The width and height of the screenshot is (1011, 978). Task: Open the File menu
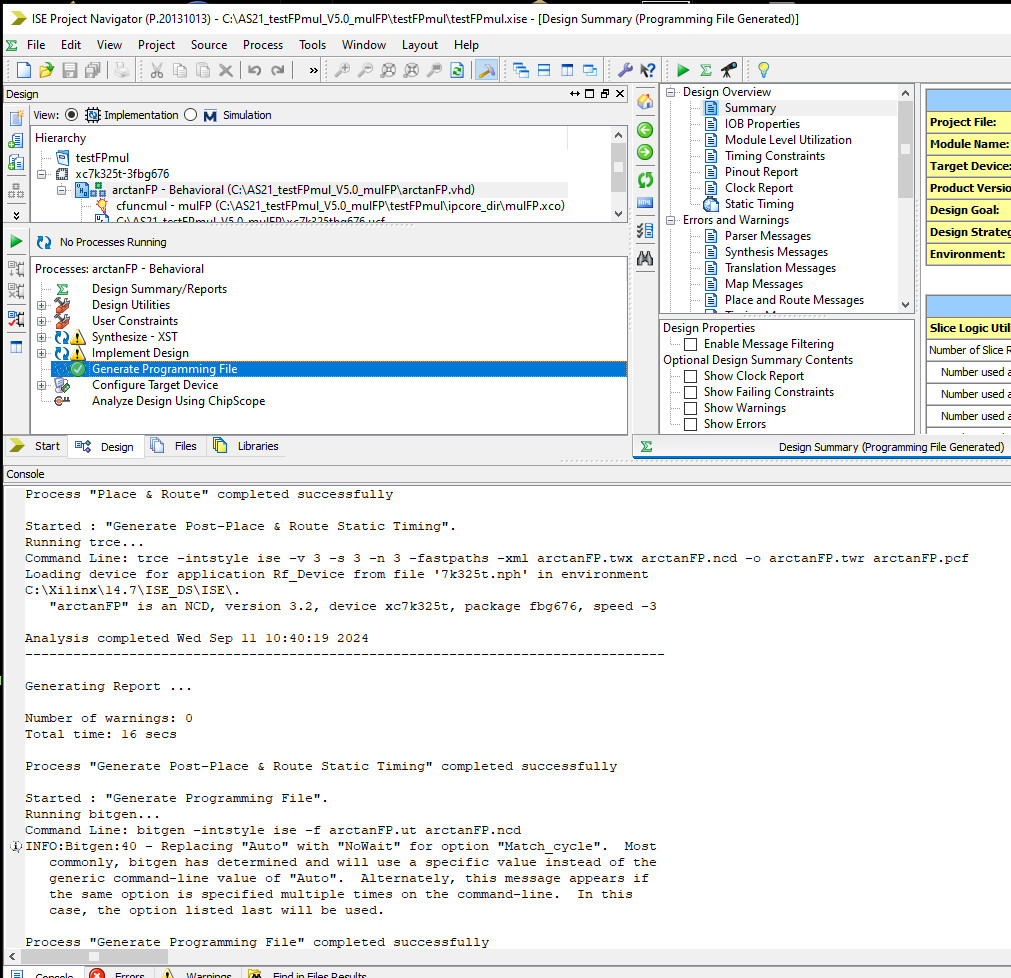35,44
